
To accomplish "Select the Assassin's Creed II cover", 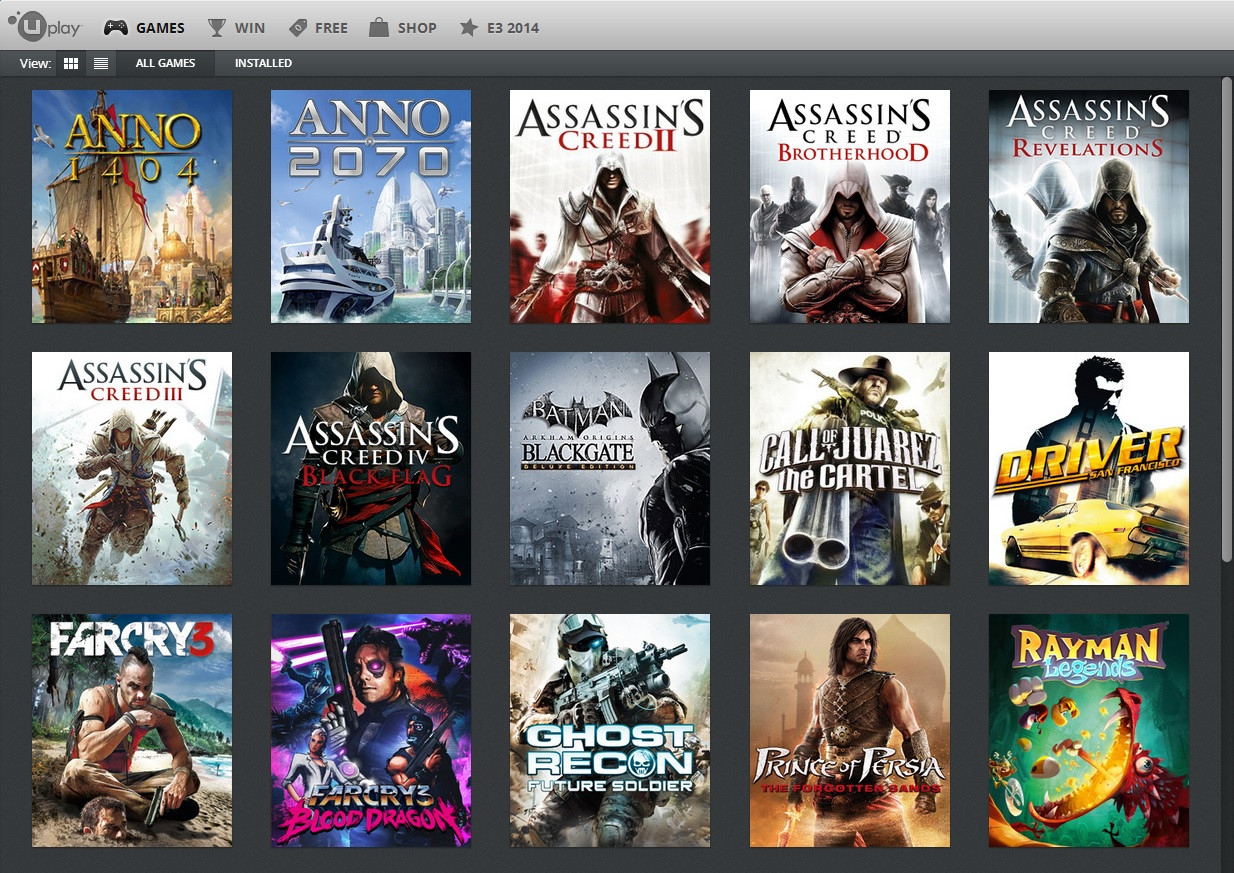I will tap(610, 207).
